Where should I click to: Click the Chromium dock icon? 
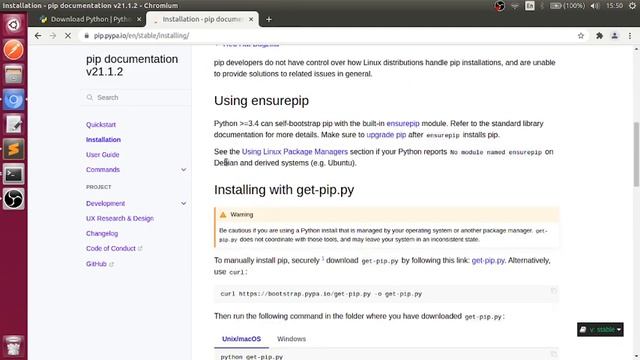(x=13, y=100)
